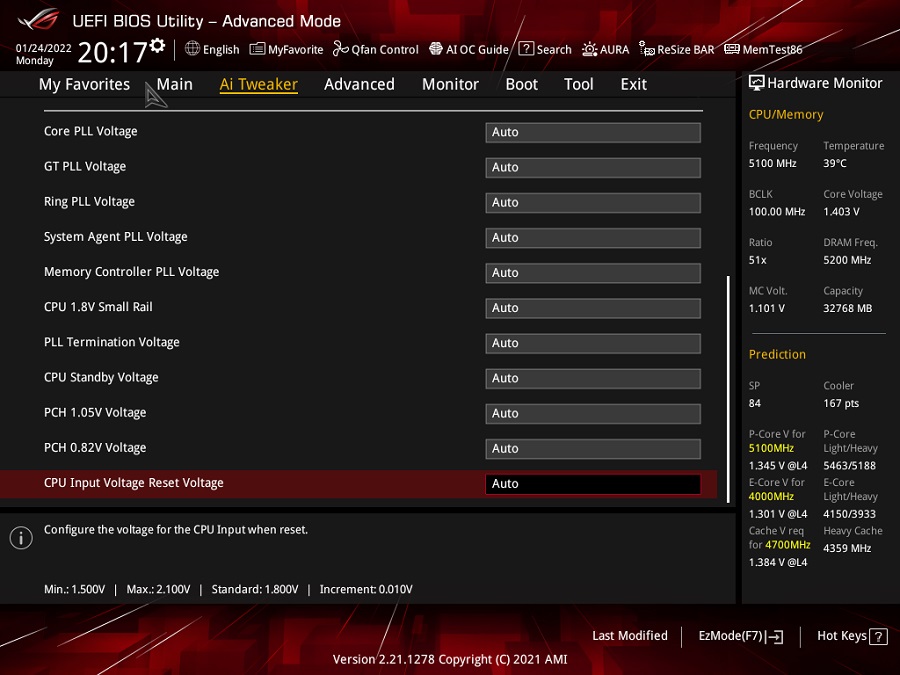Select the PCH 0.82V Voltage label

(x=95, y=448)
